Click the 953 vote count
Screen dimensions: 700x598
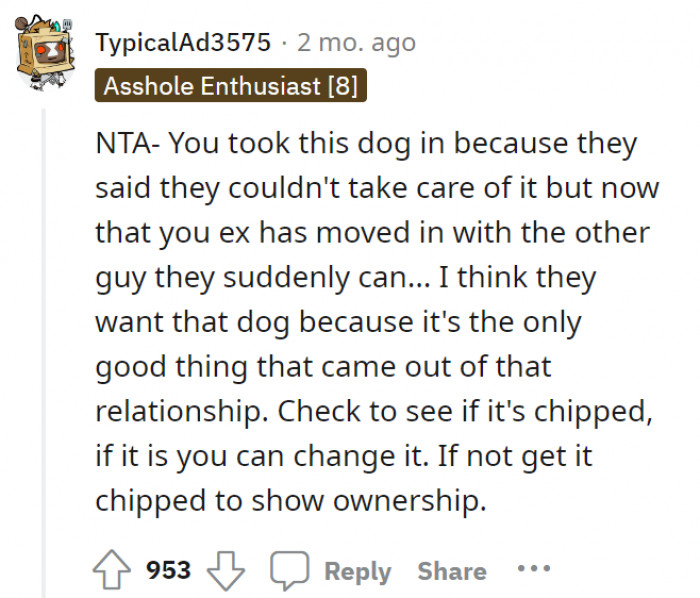pos(168,570)
